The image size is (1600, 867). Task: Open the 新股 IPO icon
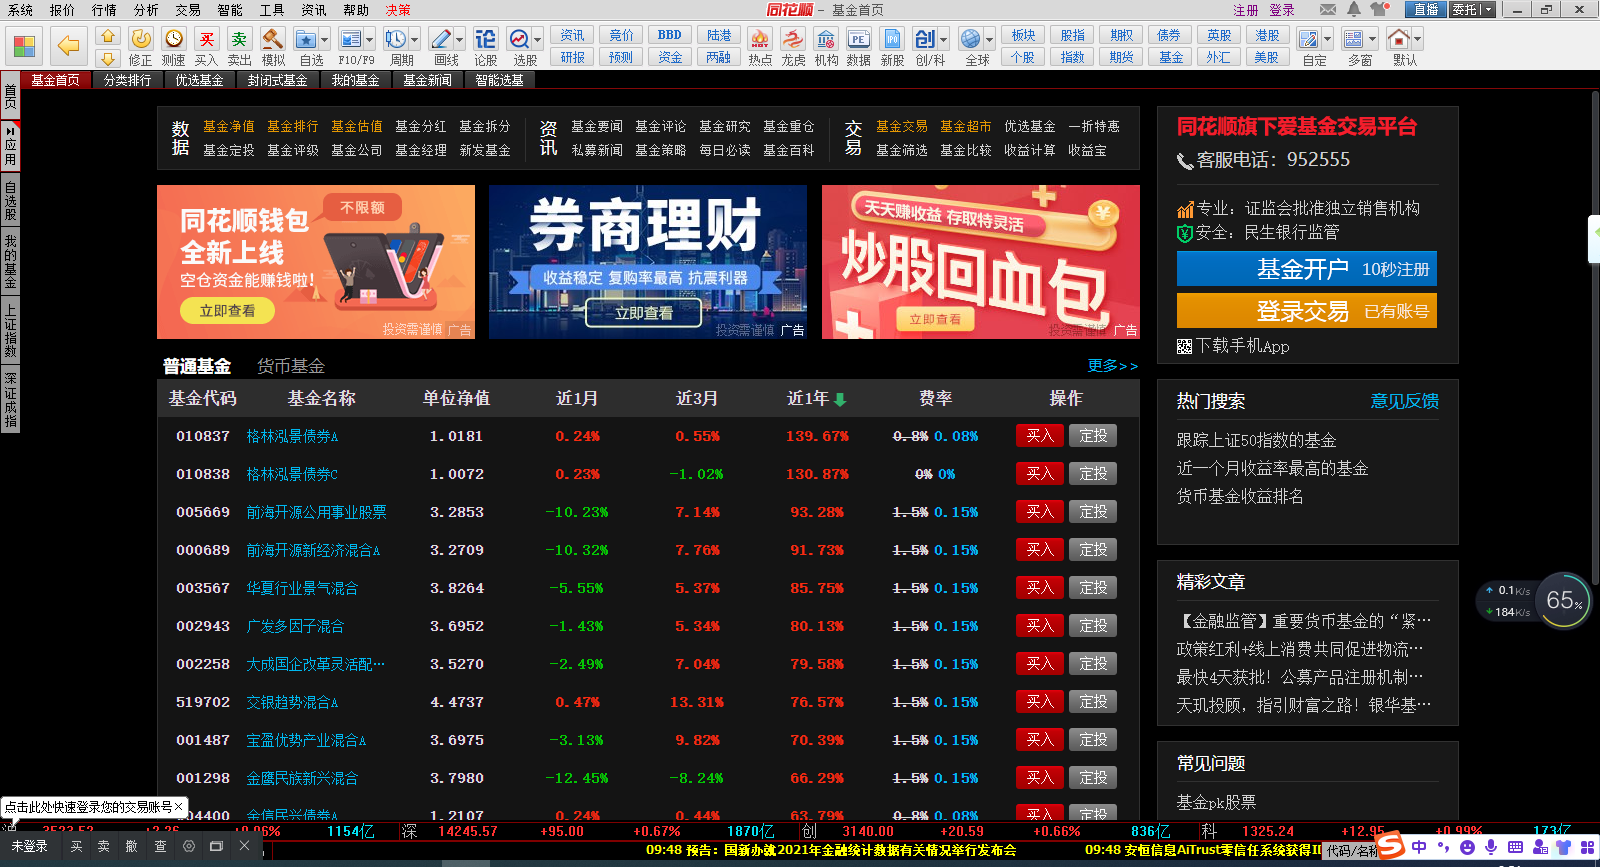(x=892, y=39)
